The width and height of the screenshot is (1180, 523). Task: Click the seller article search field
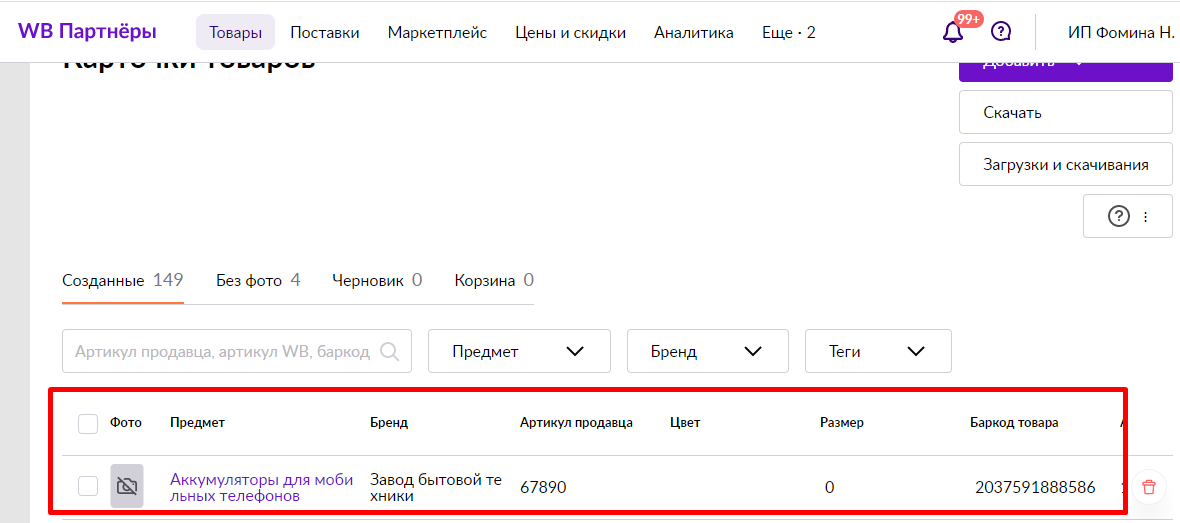pyautogui.click(x=237, y=351)
